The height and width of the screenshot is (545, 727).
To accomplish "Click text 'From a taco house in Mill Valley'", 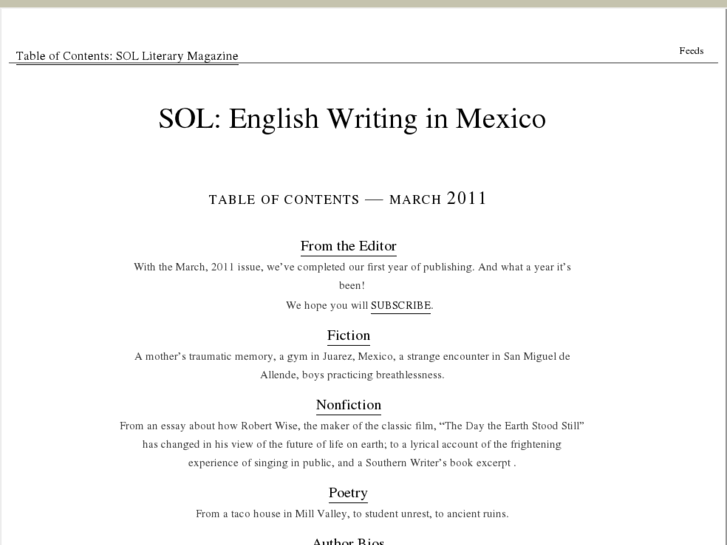I will click(x=272, y=514).
